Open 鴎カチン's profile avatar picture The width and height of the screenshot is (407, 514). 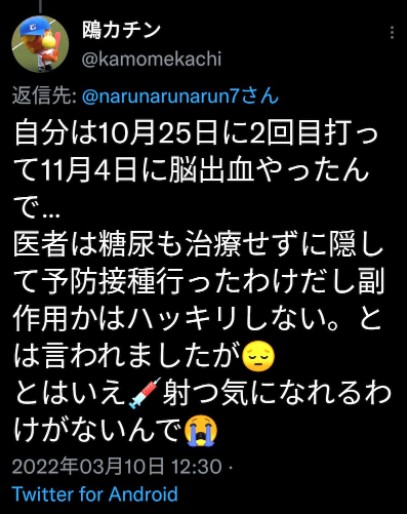[x=40, y=44]
